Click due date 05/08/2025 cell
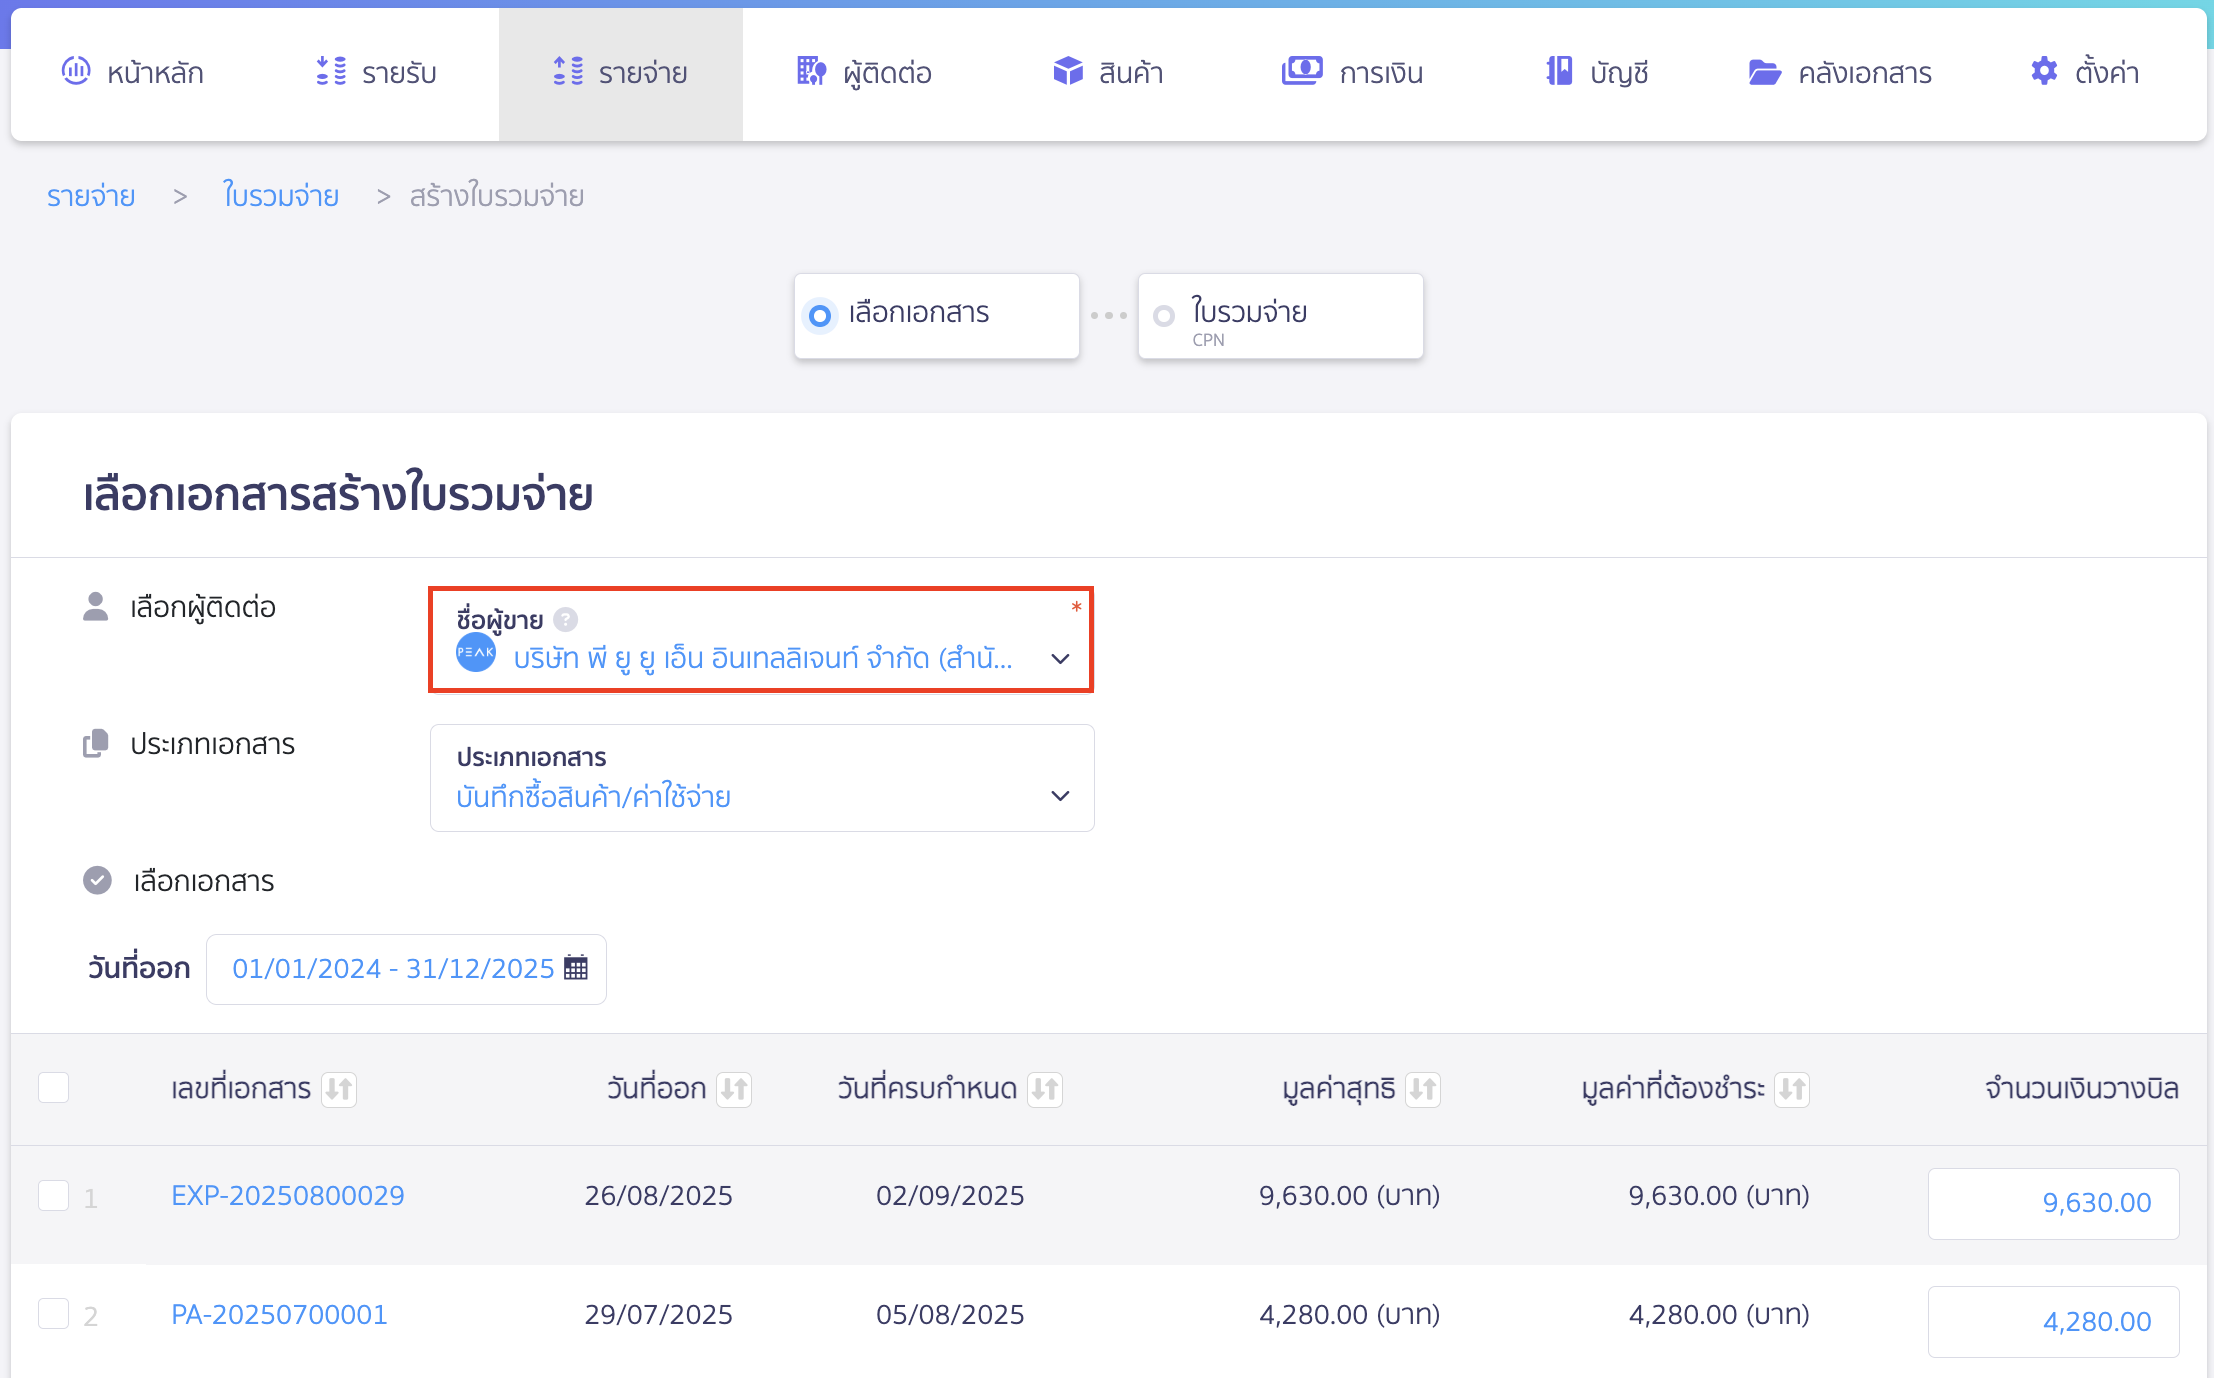2214x1378 pixels. pyautogui.click(x=950, y=1314)
